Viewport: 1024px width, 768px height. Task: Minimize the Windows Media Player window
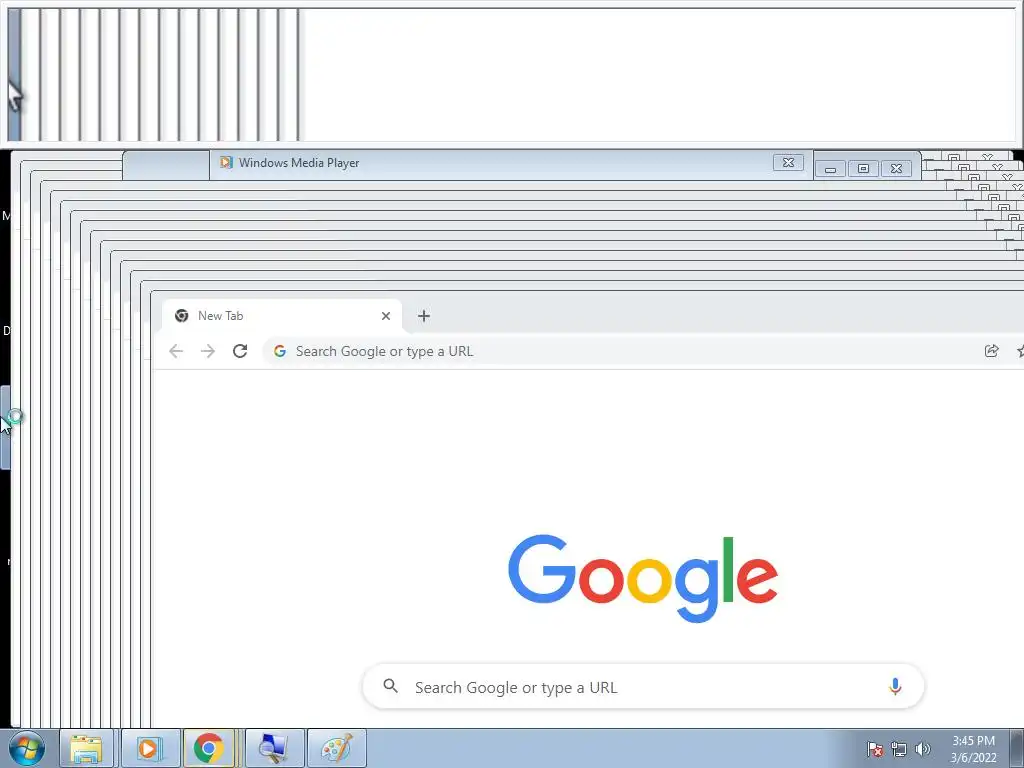point(830,169)
